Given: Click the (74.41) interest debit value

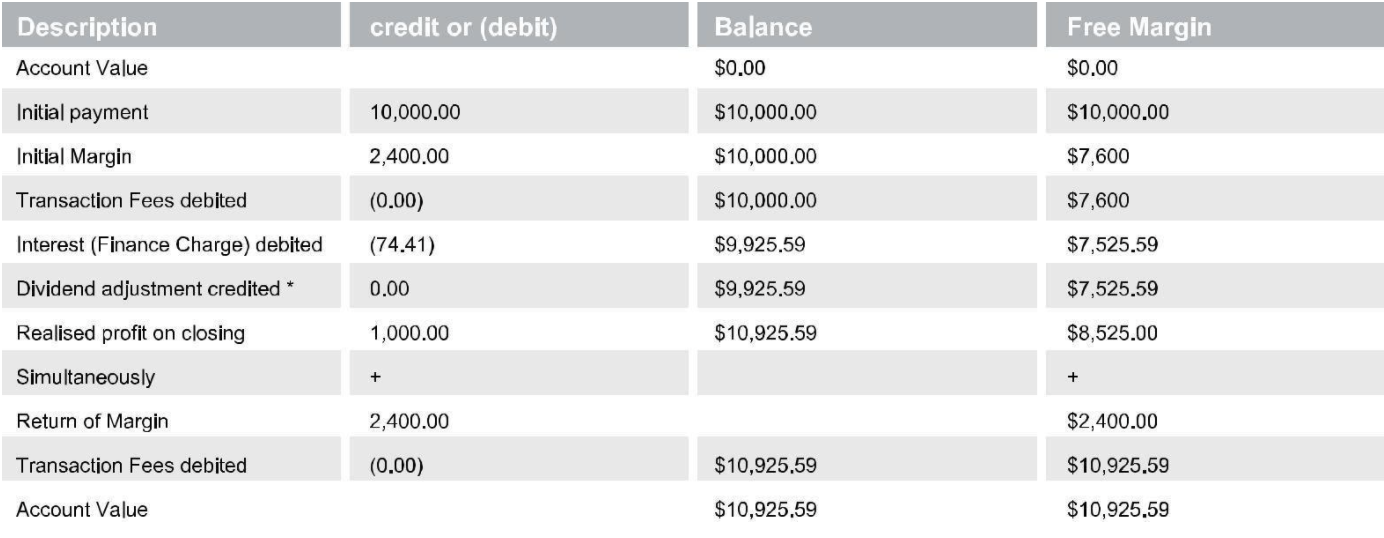Looking at the screenshot, I should click(x=396, y=241).
